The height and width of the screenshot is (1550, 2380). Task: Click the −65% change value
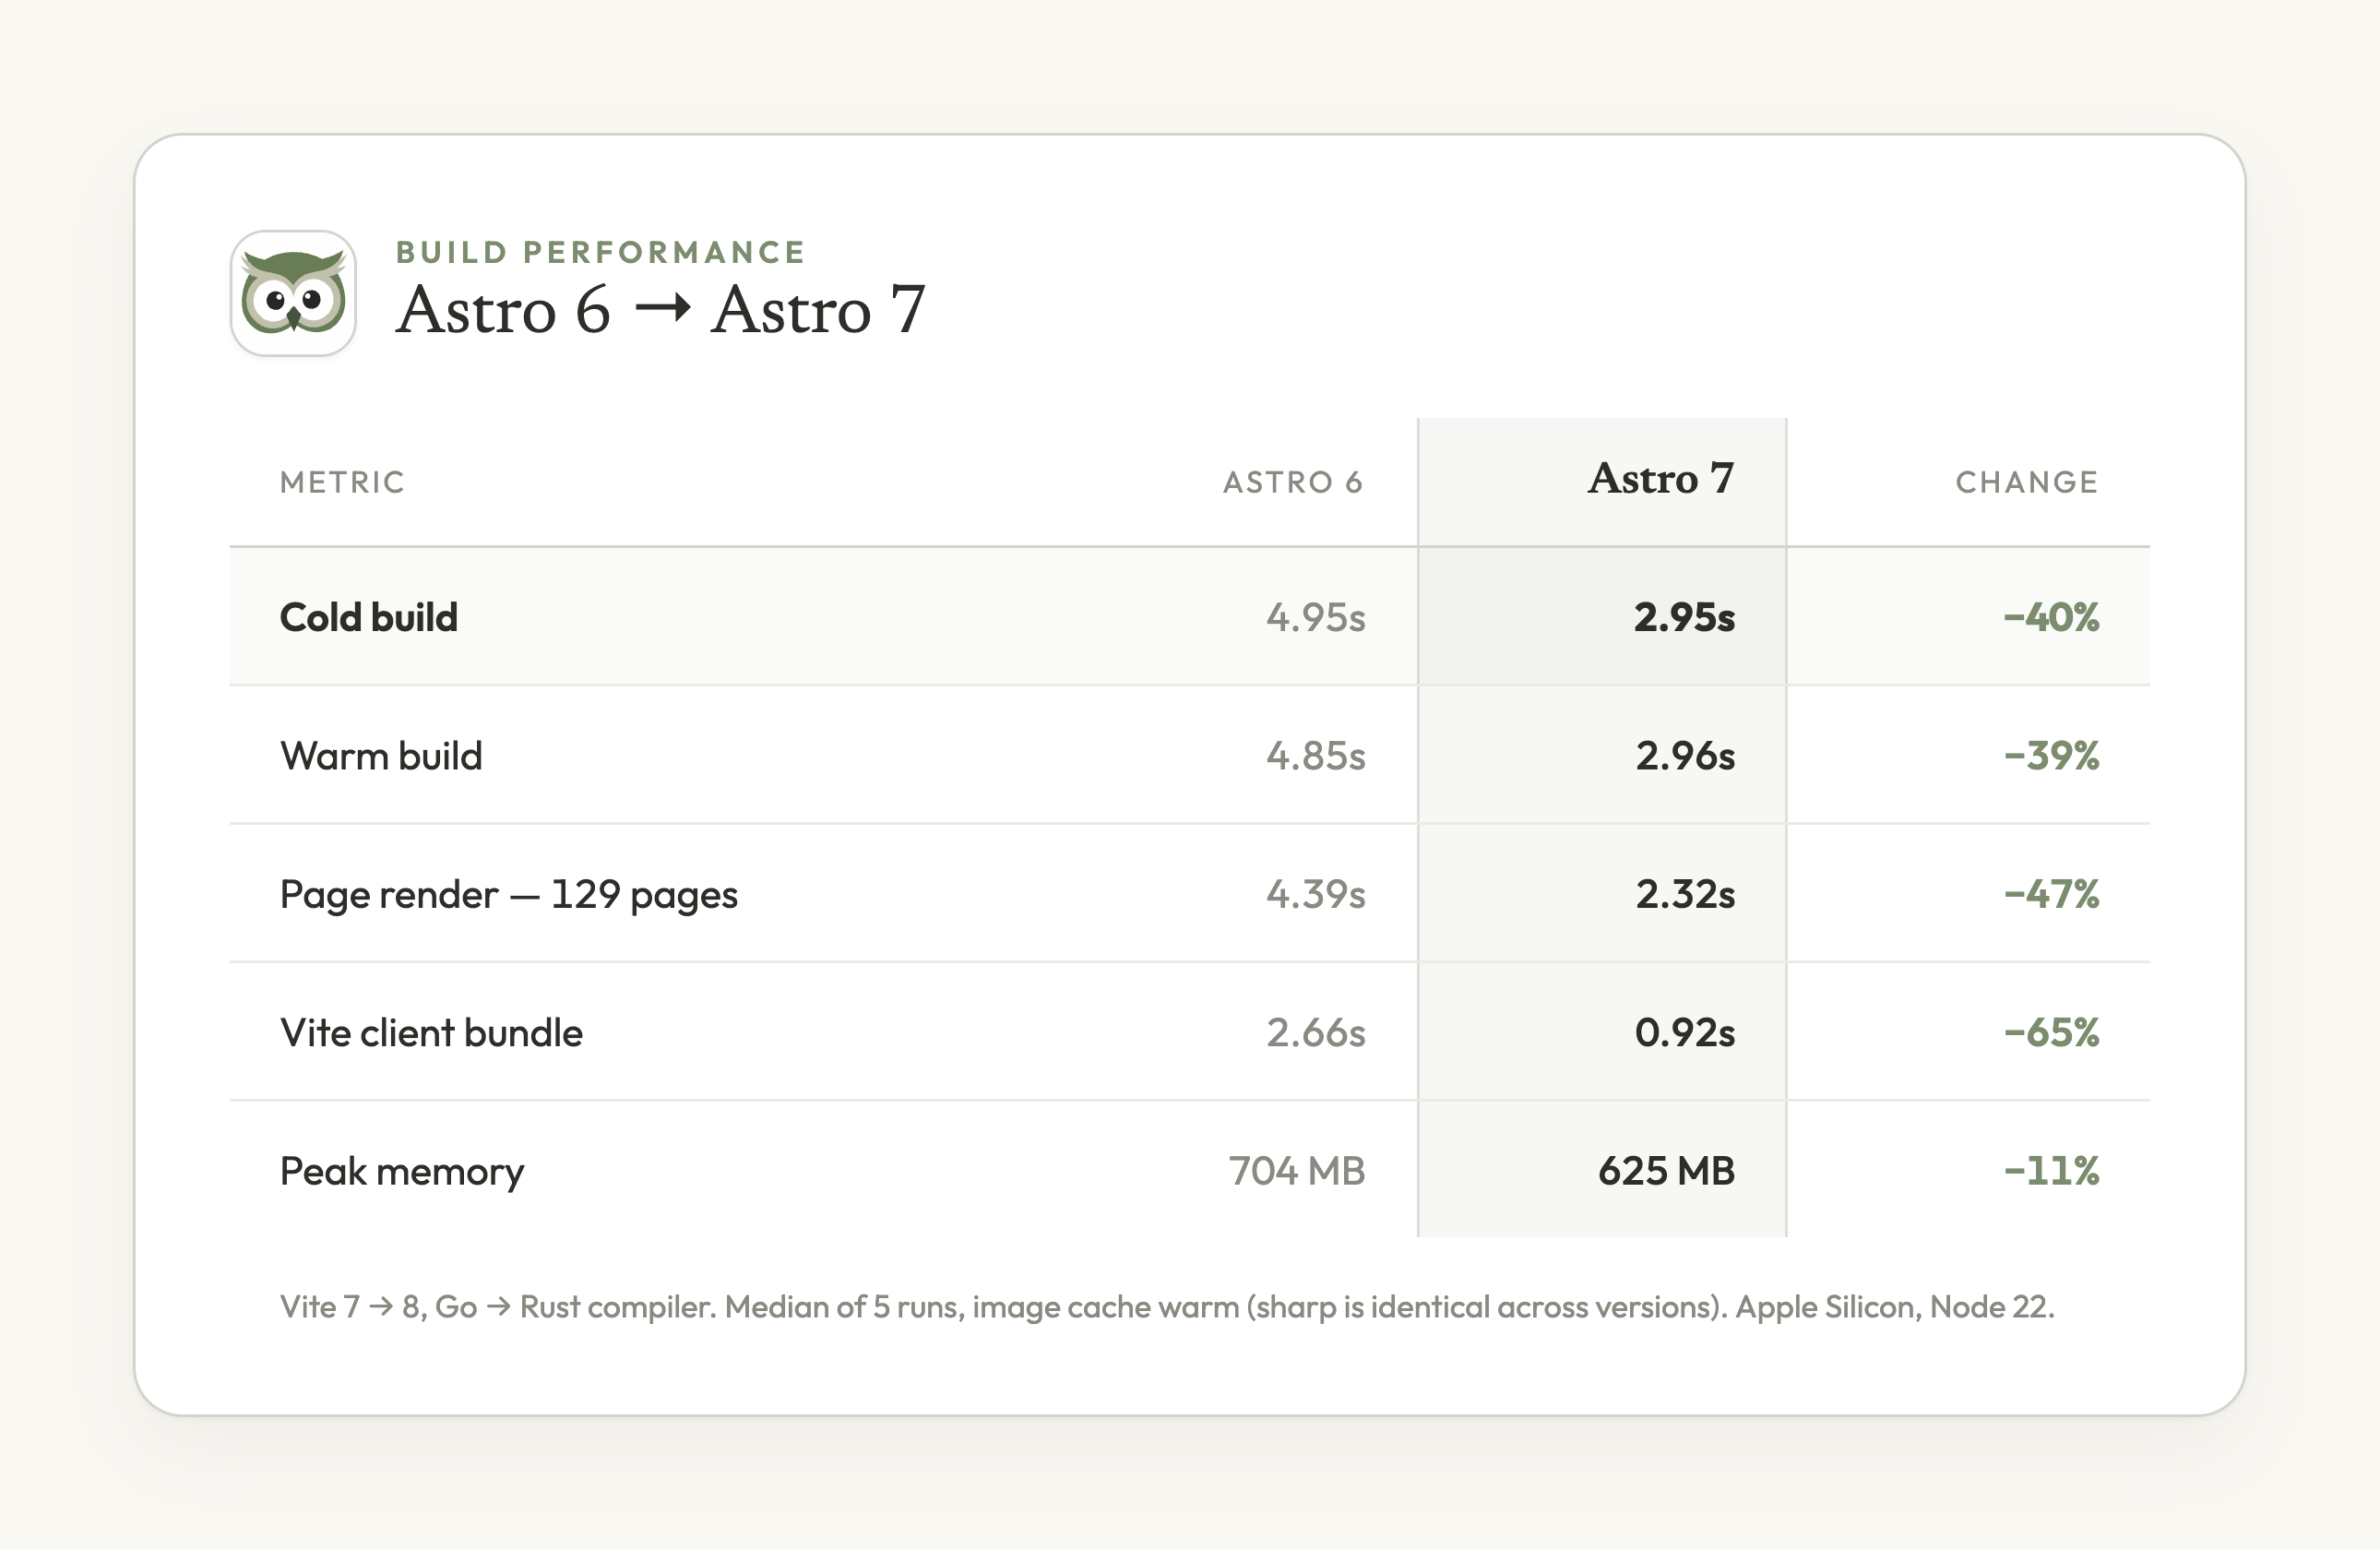(x=2052, y=1033)
